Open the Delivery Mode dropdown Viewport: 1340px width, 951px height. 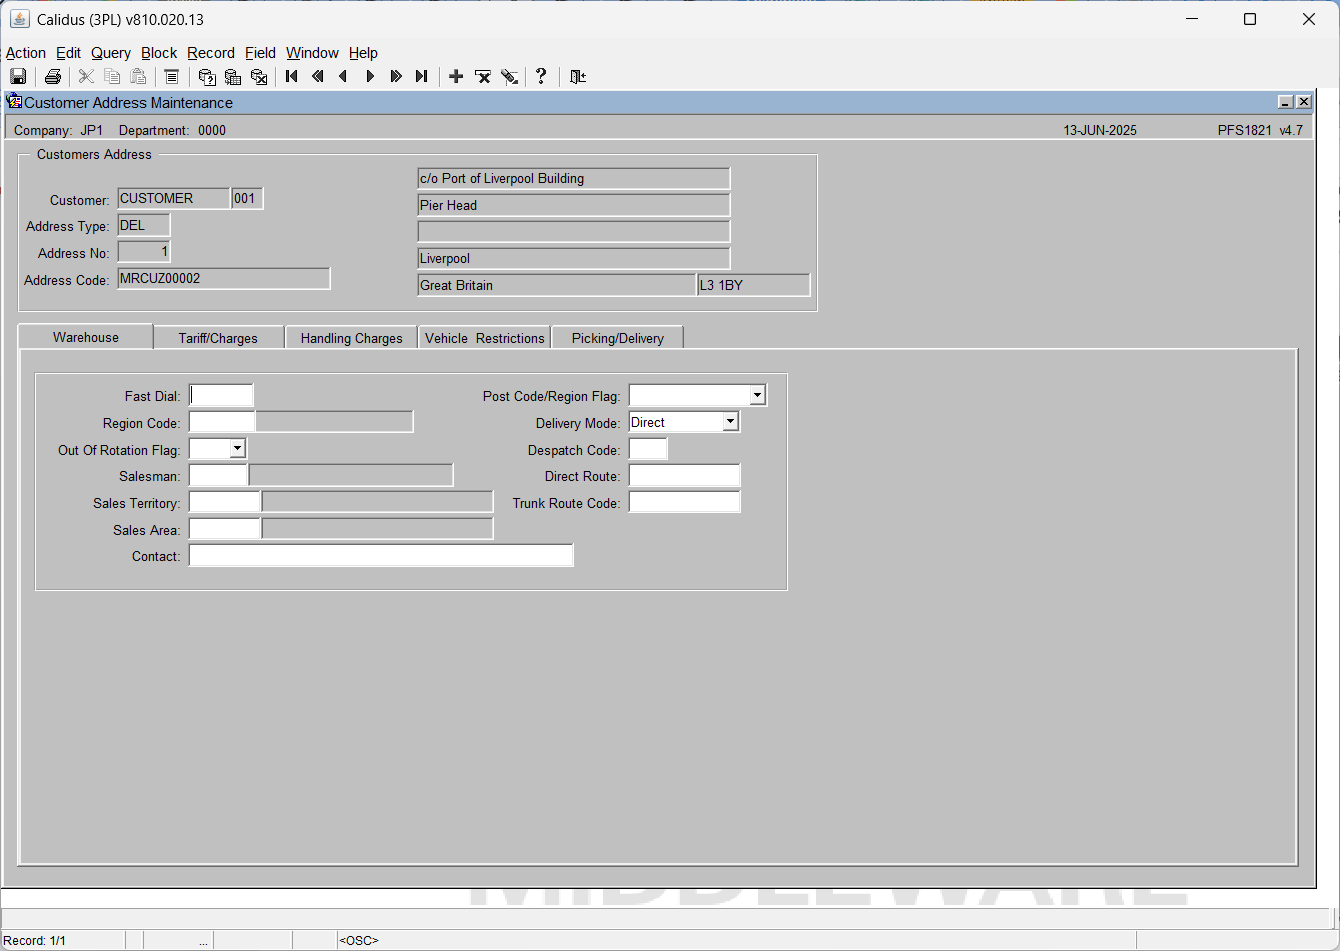pyautogui.click(x=730, y=423)
